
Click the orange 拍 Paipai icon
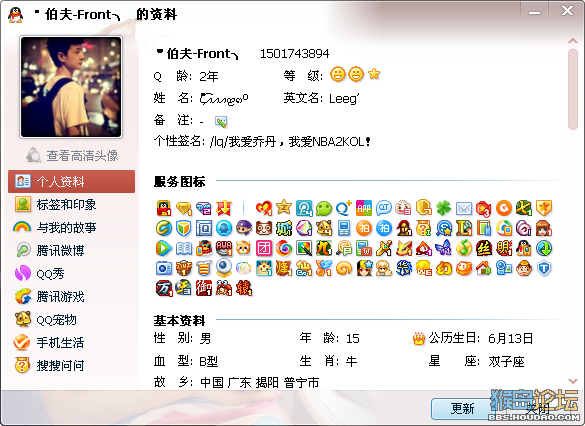point(364,228)
